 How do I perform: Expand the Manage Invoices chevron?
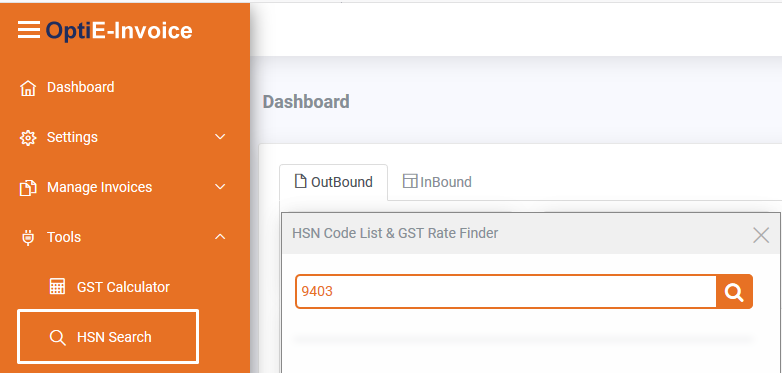220,186
